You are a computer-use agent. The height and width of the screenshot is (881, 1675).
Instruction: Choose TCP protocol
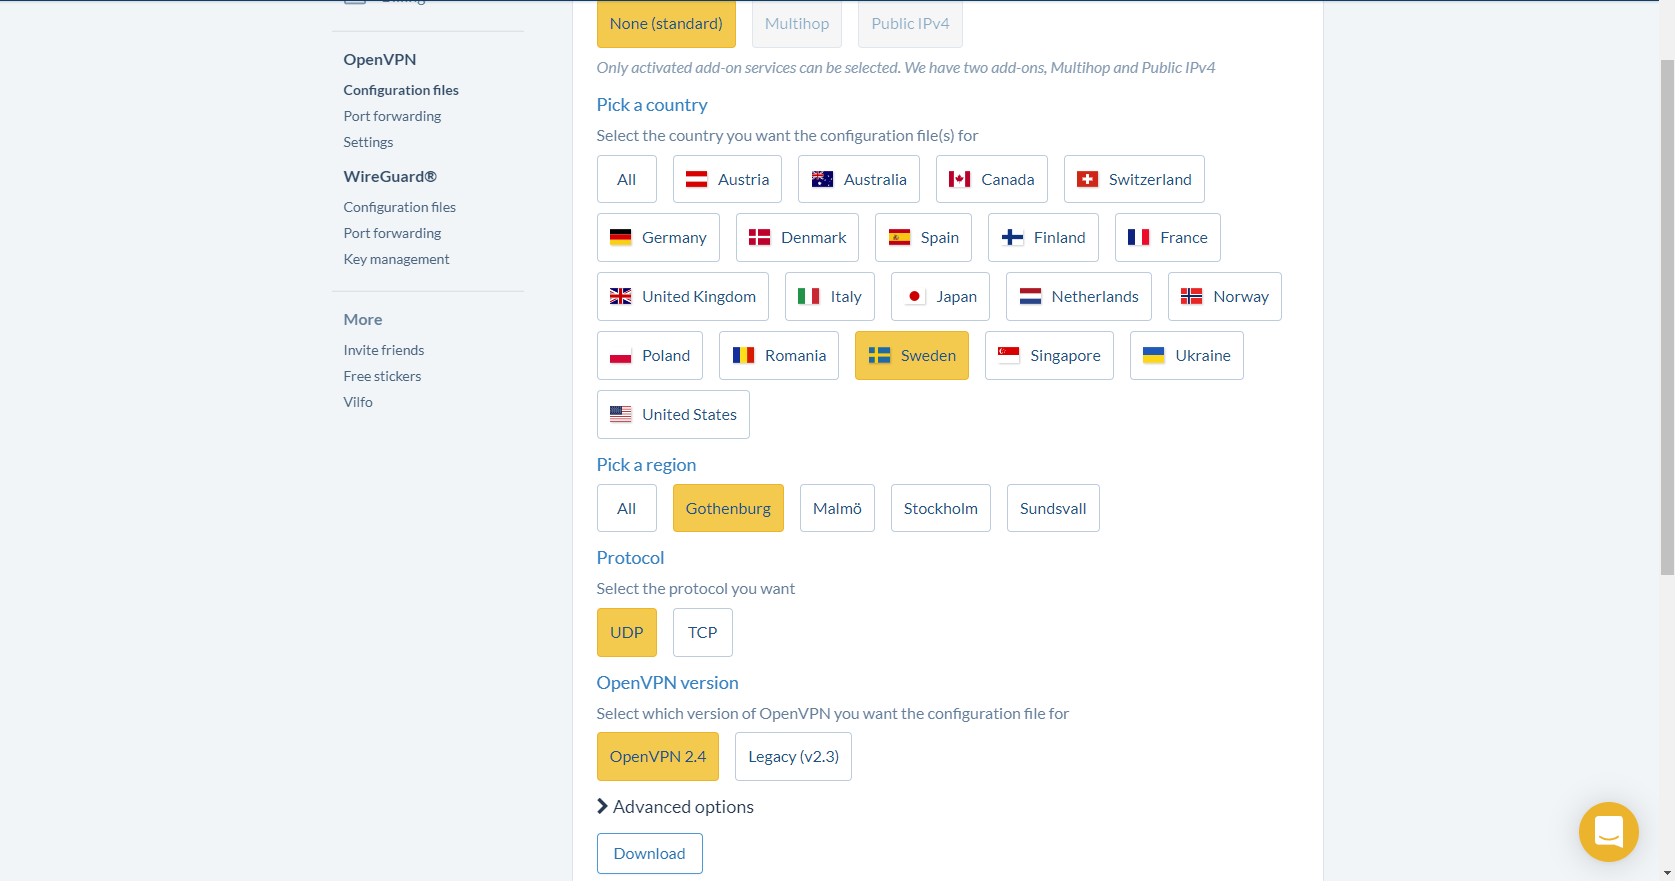click(703, 632)
